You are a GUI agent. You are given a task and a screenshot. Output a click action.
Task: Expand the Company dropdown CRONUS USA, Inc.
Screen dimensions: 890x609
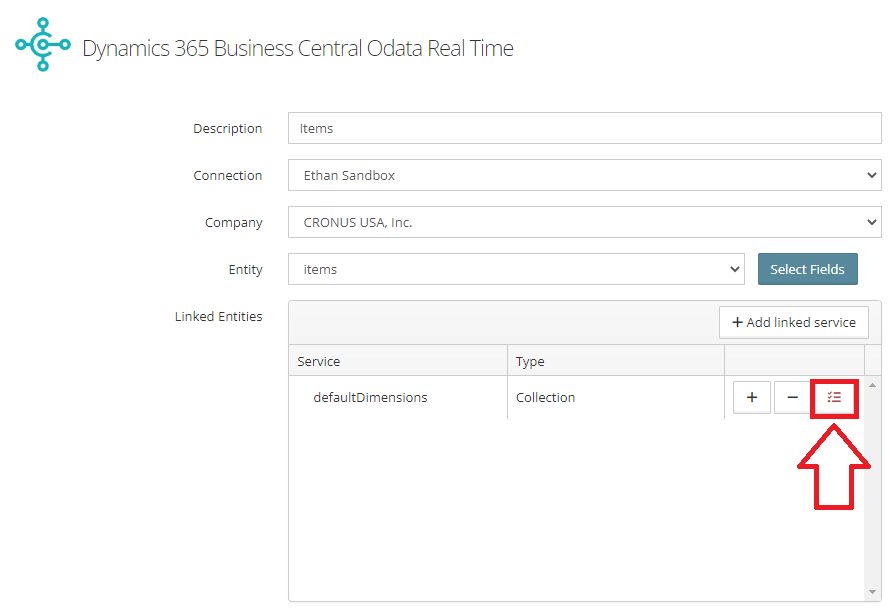click(585, 222)
